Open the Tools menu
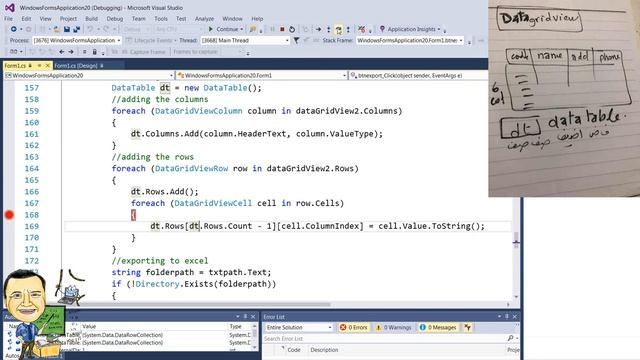Image resolution: width=640 pixels, height=360 pixels. coord(161,19)
